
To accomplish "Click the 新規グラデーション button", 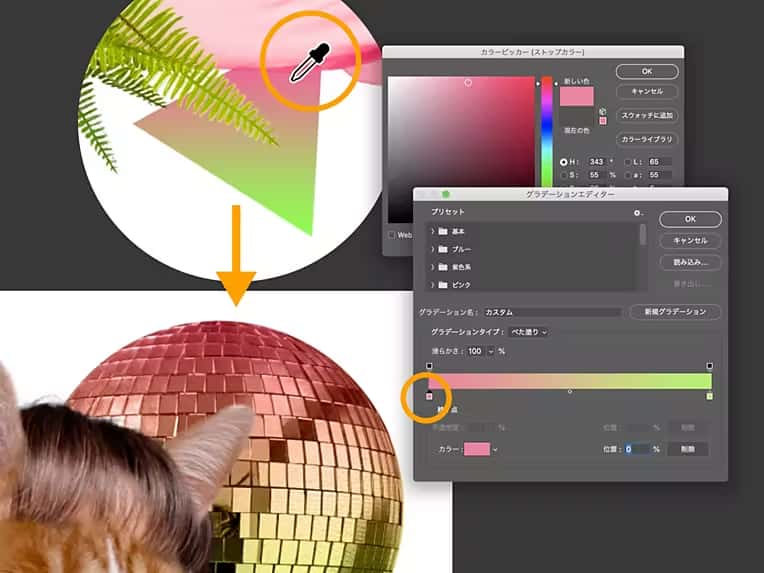I will pos(675,312).
